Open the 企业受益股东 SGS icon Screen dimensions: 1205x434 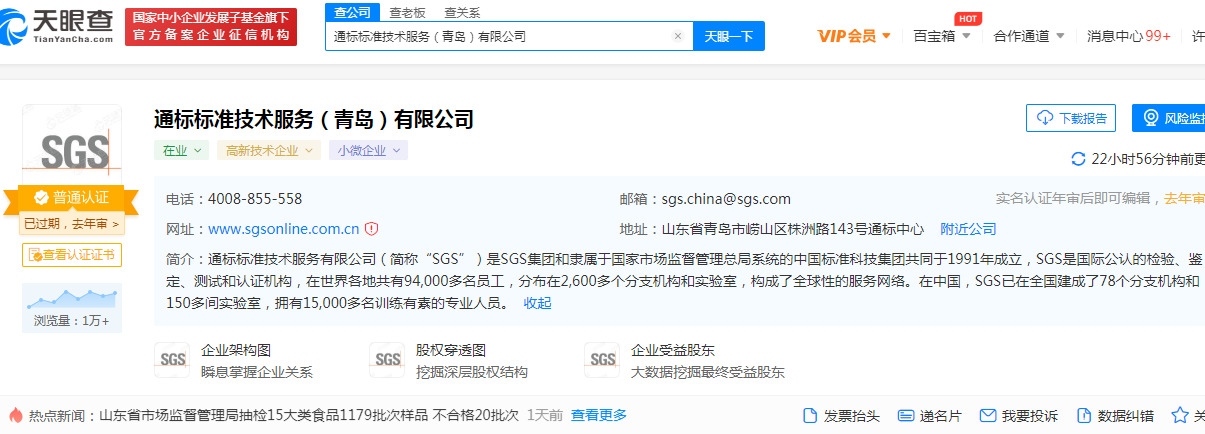tap(602, 360)
